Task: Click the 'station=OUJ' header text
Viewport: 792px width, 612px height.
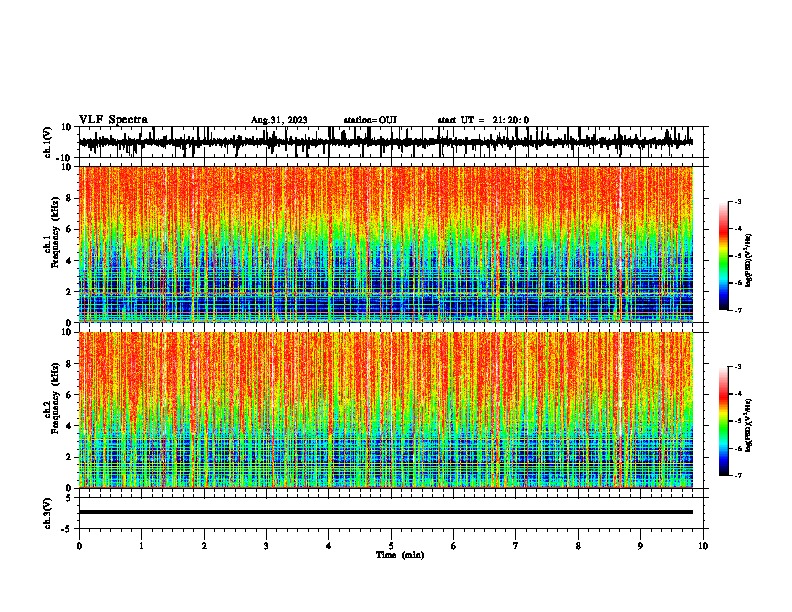Action: coord(370,120)
